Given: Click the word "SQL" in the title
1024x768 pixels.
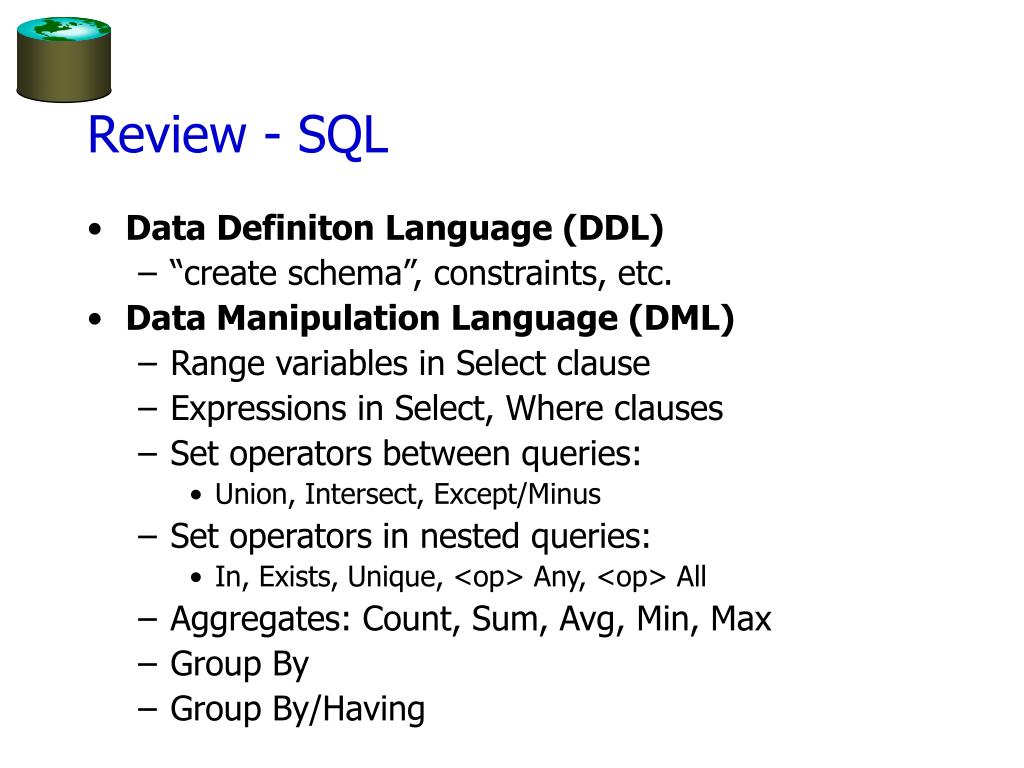Looking at the screenshot, I should point(343,136).
